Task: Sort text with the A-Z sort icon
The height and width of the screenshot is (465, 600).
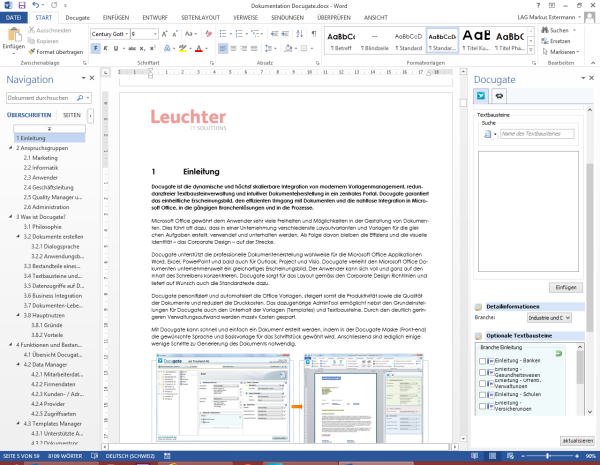Action: click(x=300, y=34)
